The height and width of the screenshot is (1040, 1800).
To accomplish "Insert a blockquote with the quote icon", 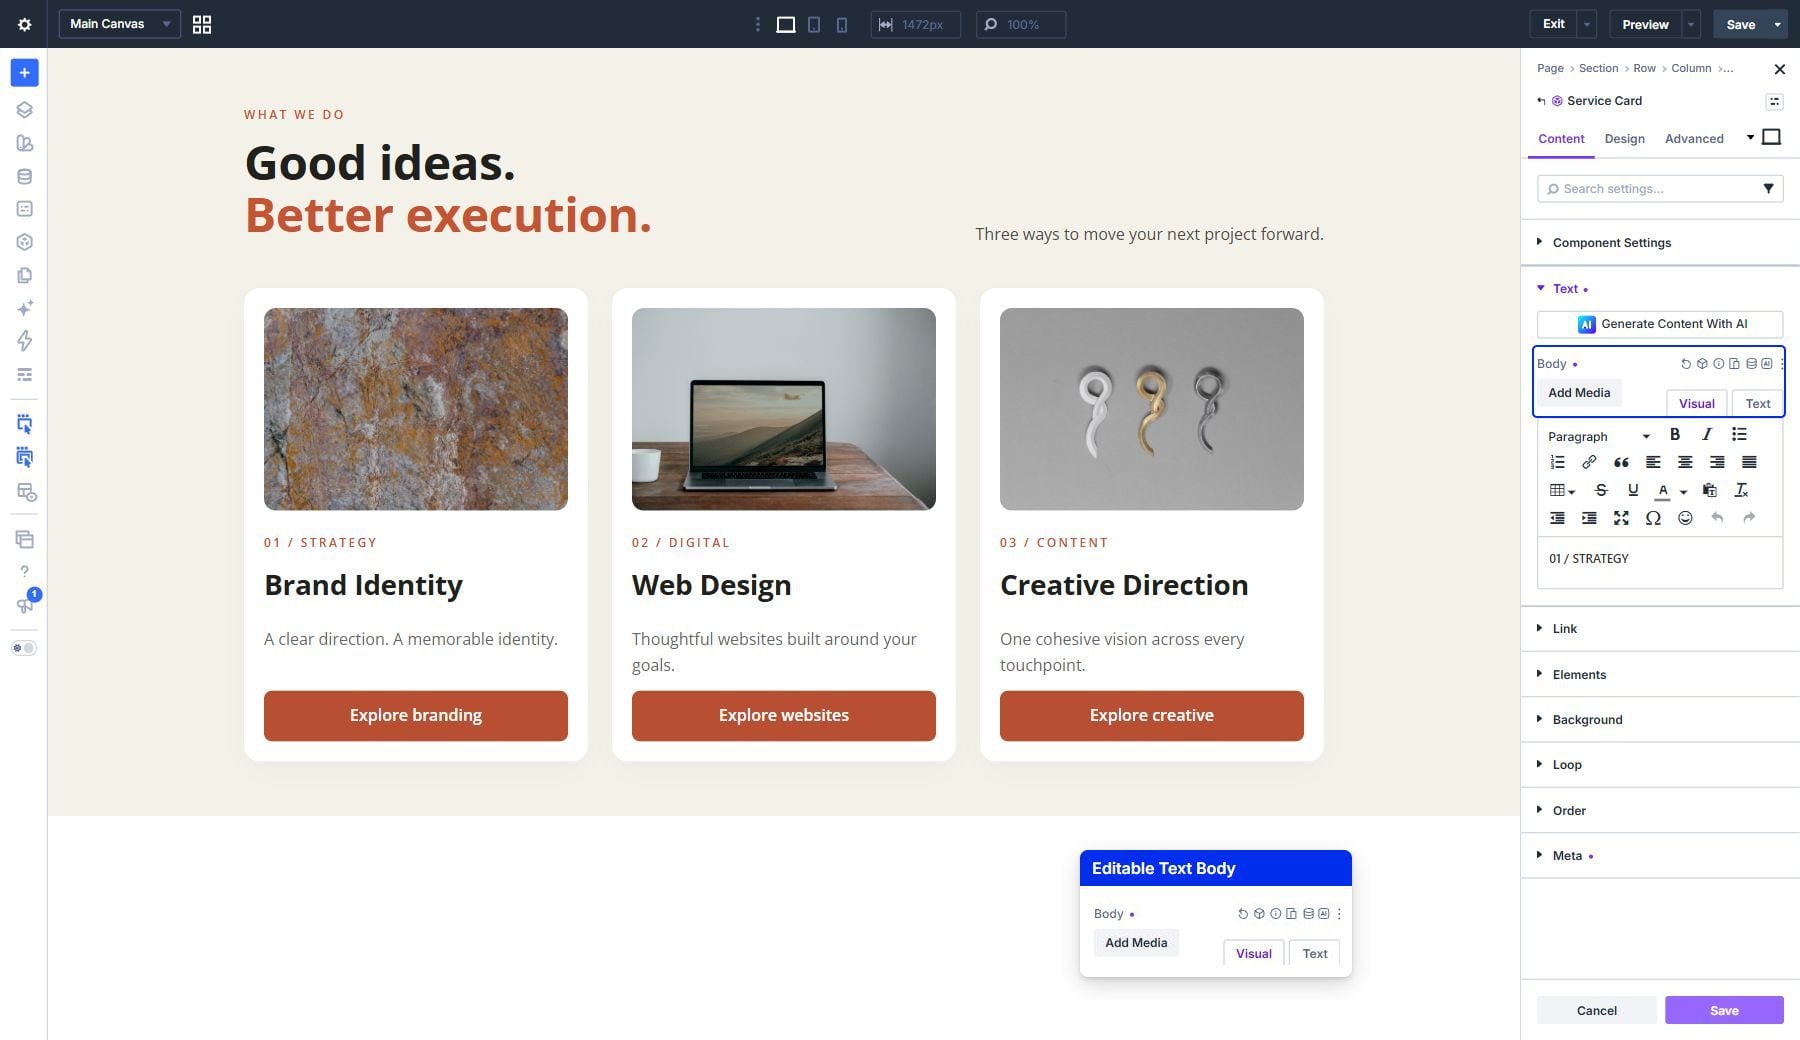I will [1621, 462].
